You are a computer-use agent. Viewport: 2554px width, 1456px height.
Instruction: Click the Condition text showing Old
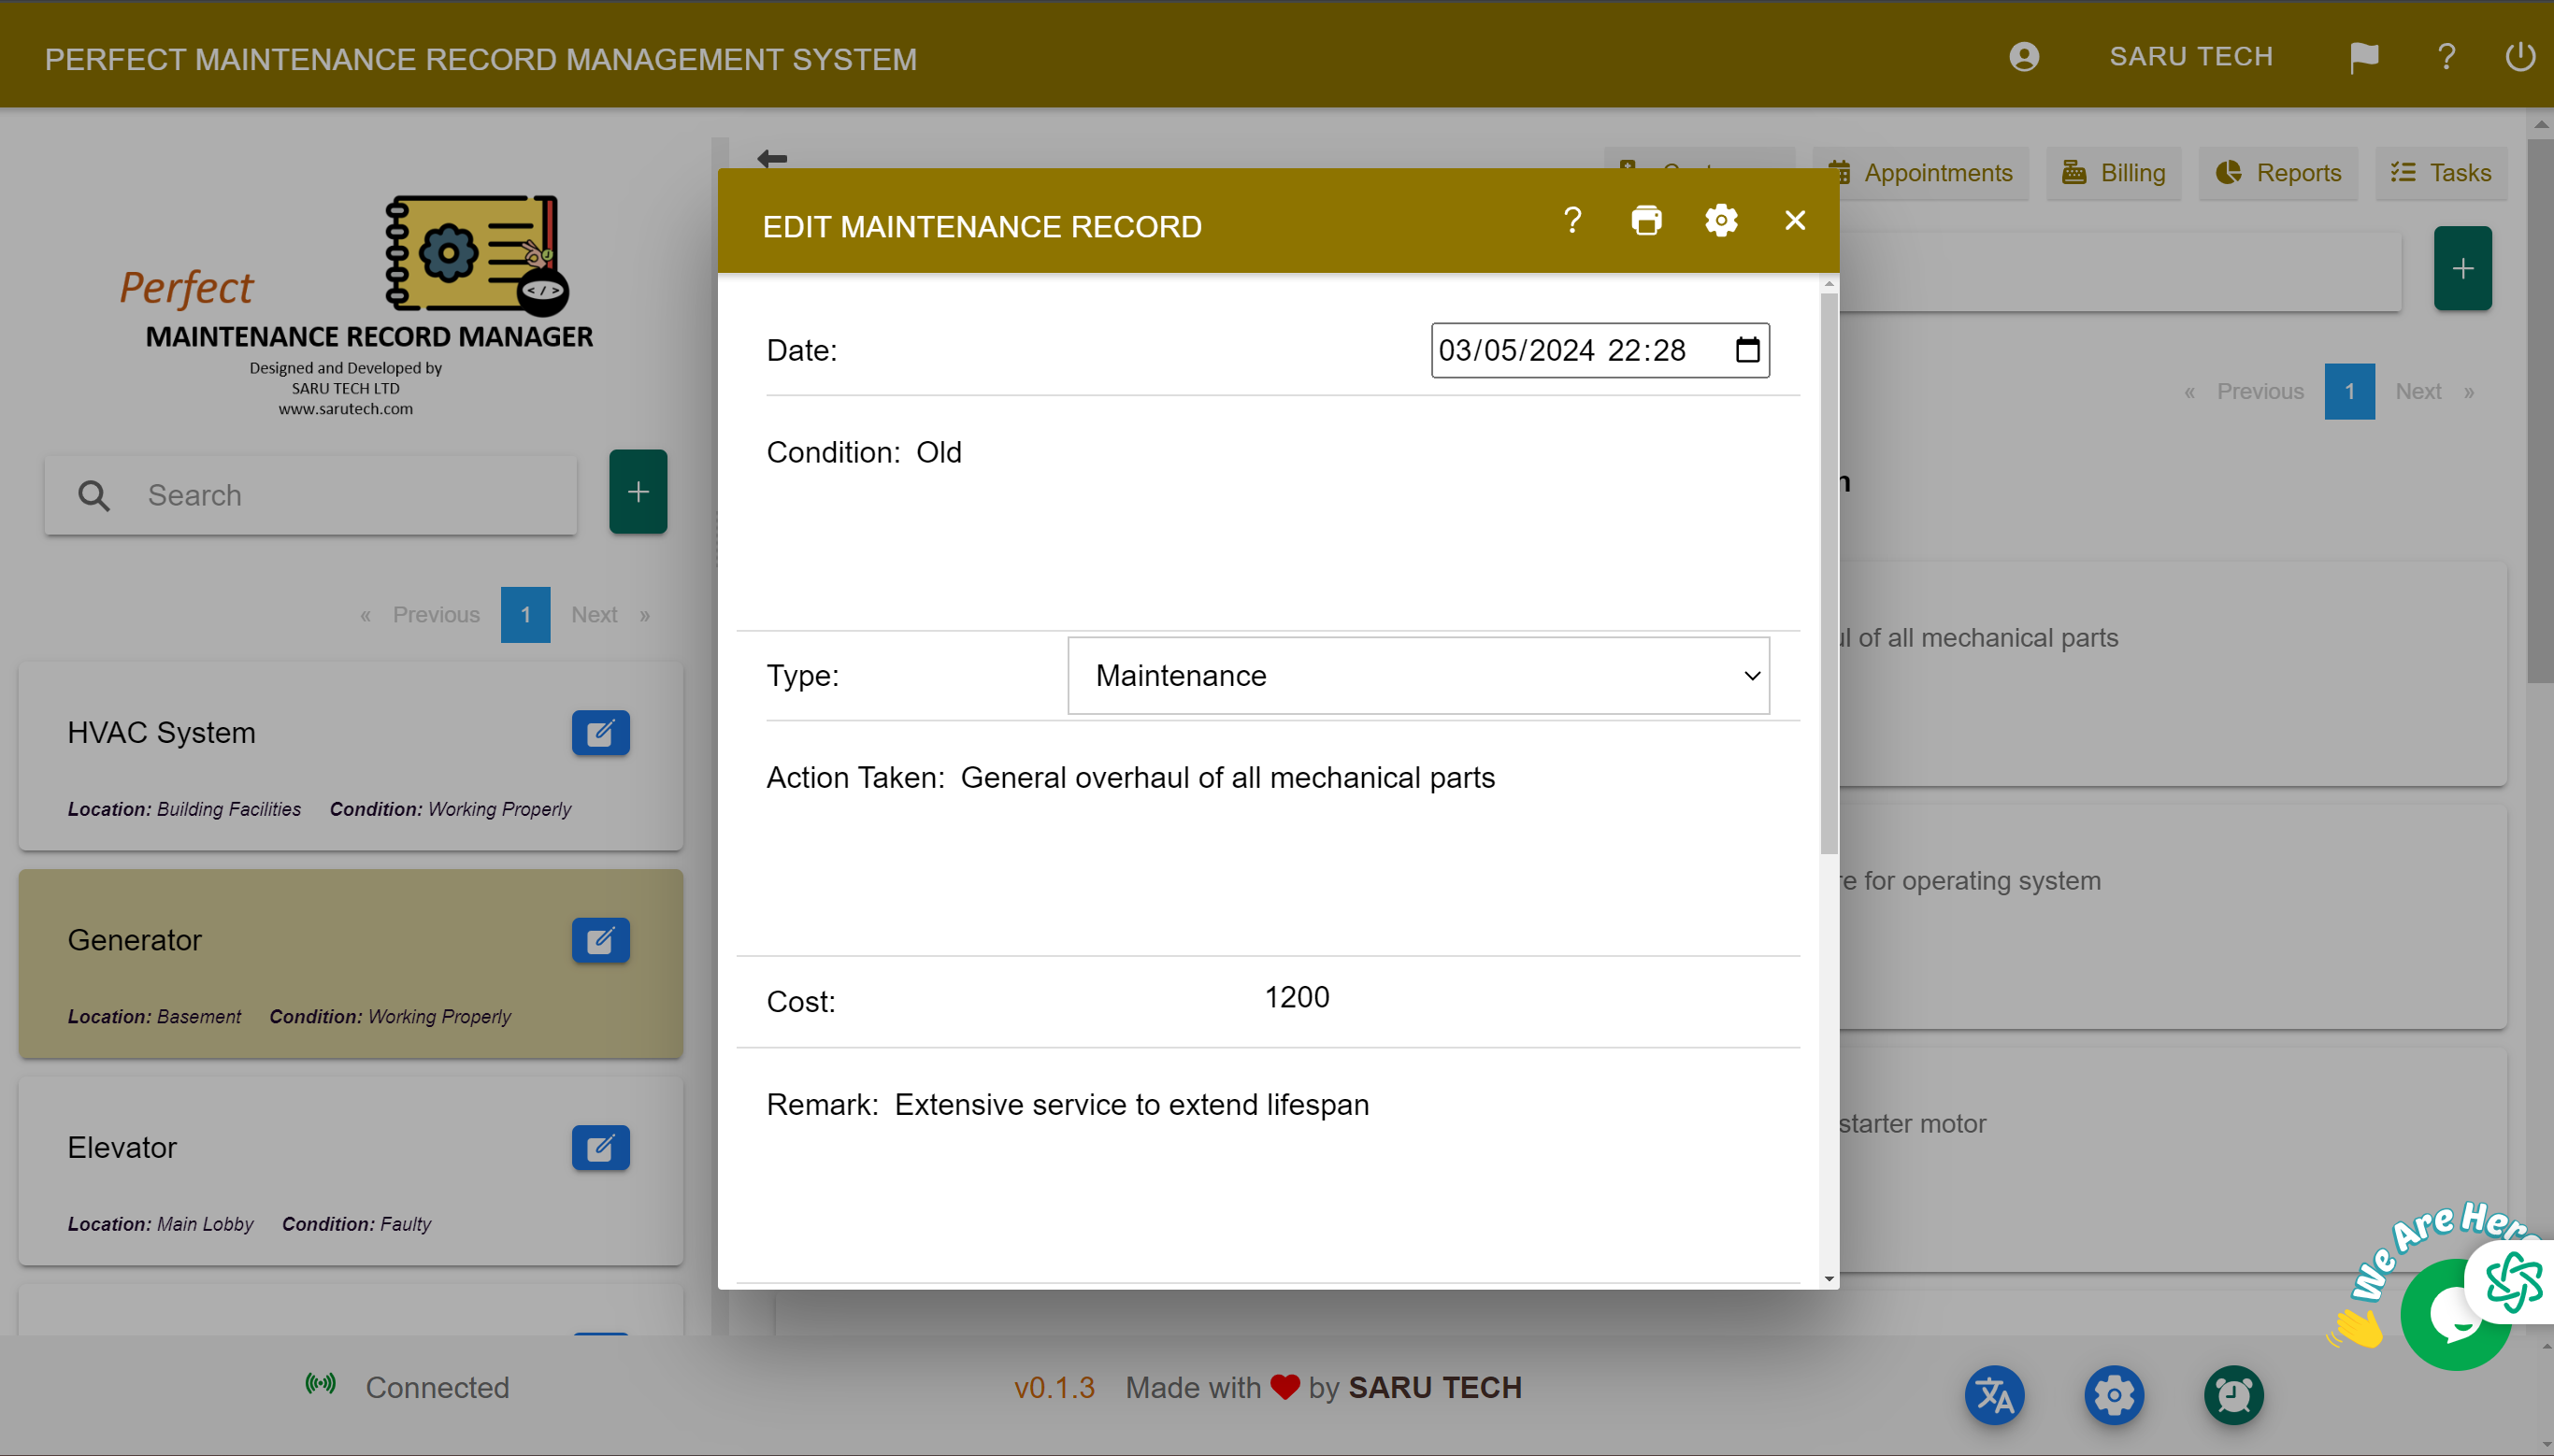[938, 453]
